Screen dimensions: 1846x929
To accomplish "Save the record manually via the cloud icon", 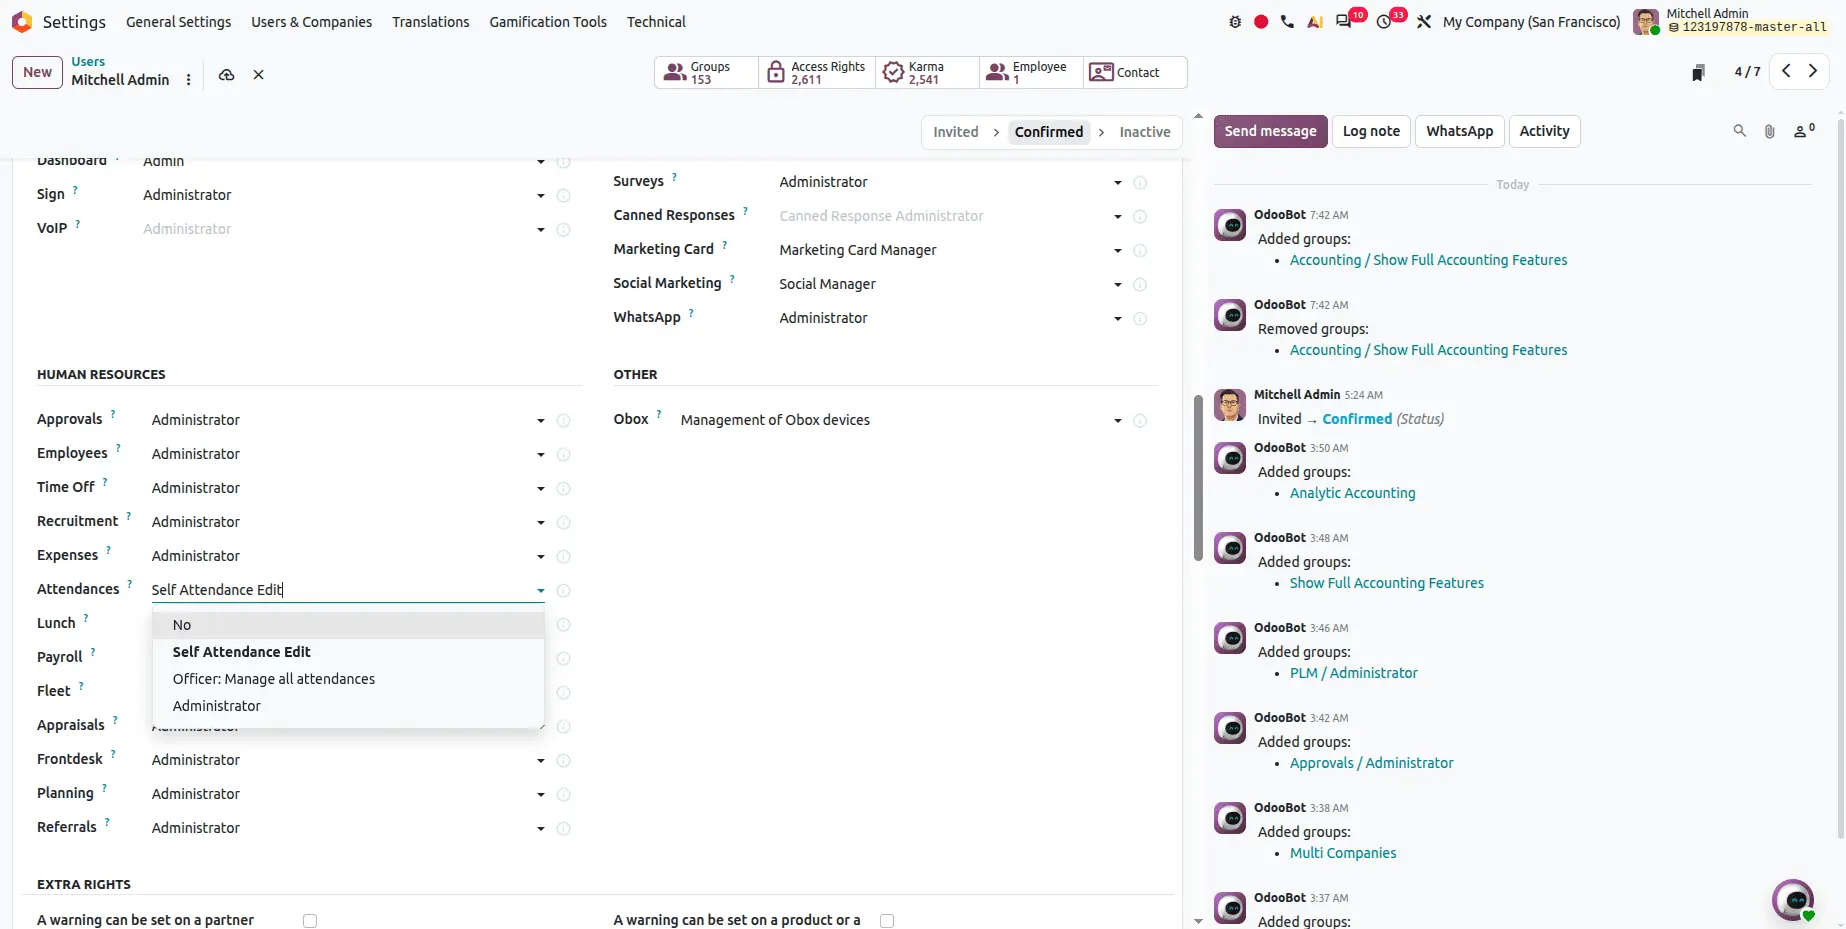I will 227,75.
